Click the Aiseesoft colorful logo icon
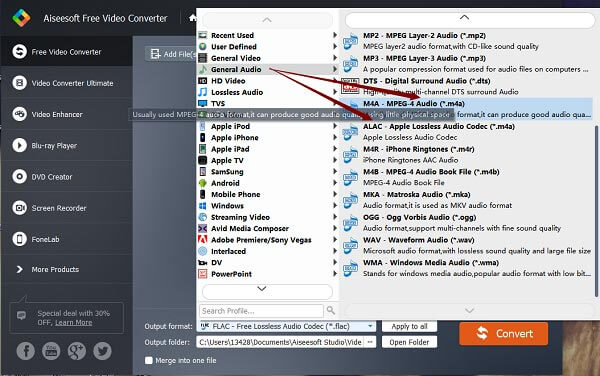The image size is (600, 376). 21,18
